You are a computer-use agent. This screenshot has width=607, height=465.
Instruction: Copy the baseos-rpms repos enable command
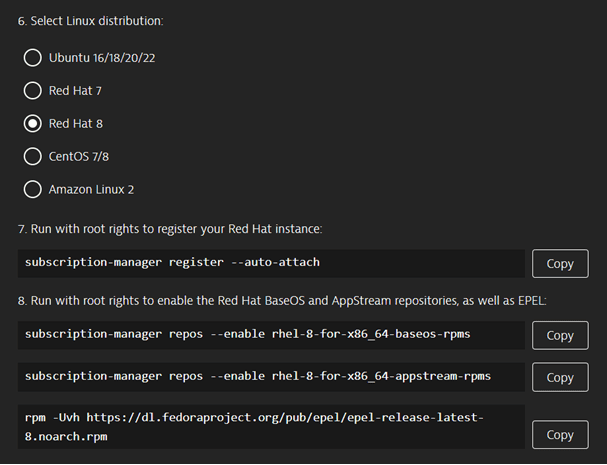[560, 335]
